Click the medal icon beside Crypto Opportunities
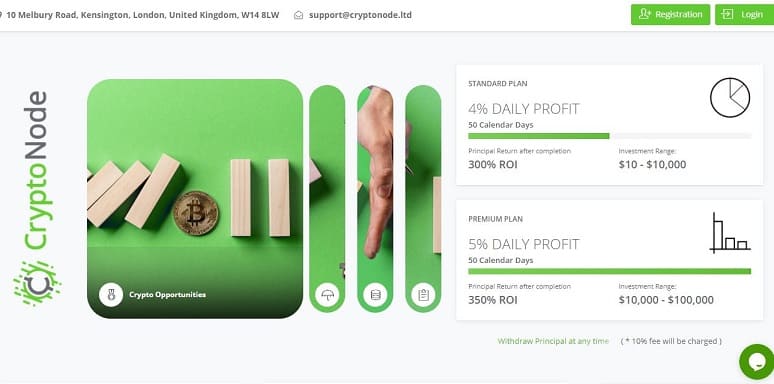Image resolution: width=774 pixels, height=384 pixels. pyautogui.click(x=111, y=295)
